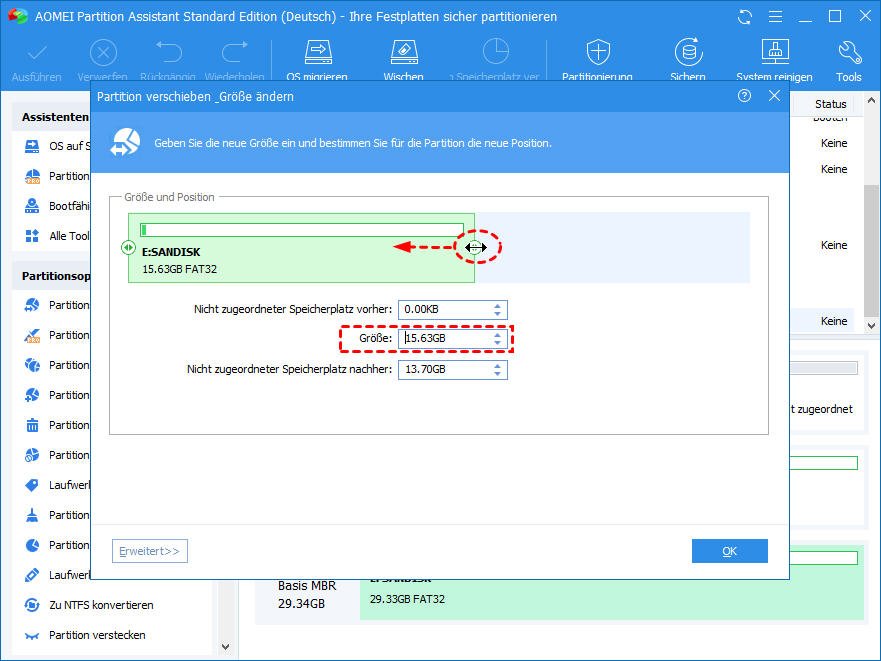Viewport: 881px width, 661px height.
Task: Expand advanced options with Erweitert>> button
Action: (149, 551)
